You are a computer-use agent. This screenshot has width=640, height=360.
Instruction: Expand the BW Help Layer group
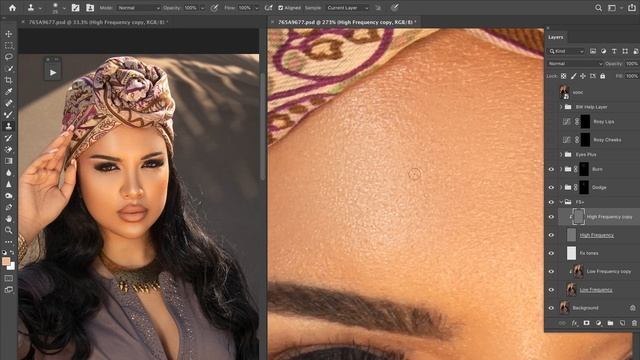coord(561,107)
